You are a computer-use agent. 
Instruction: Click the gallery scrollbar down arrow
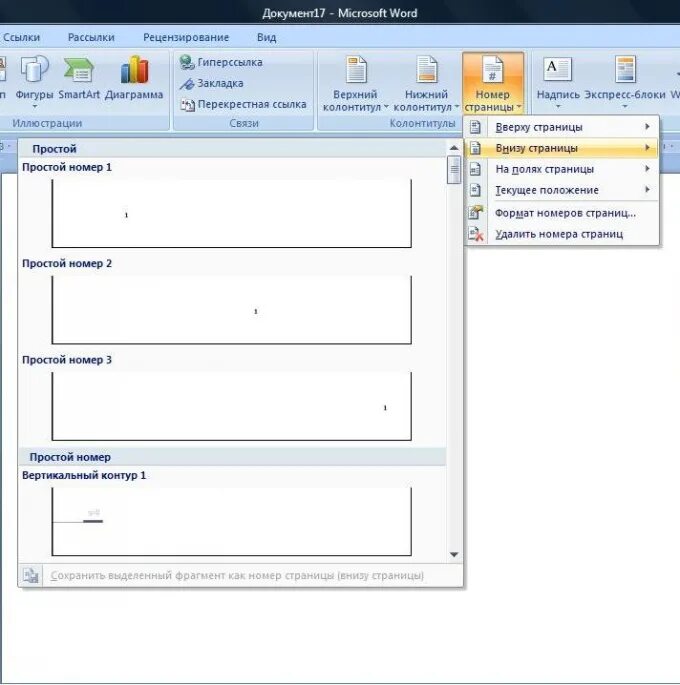point(454,554)
